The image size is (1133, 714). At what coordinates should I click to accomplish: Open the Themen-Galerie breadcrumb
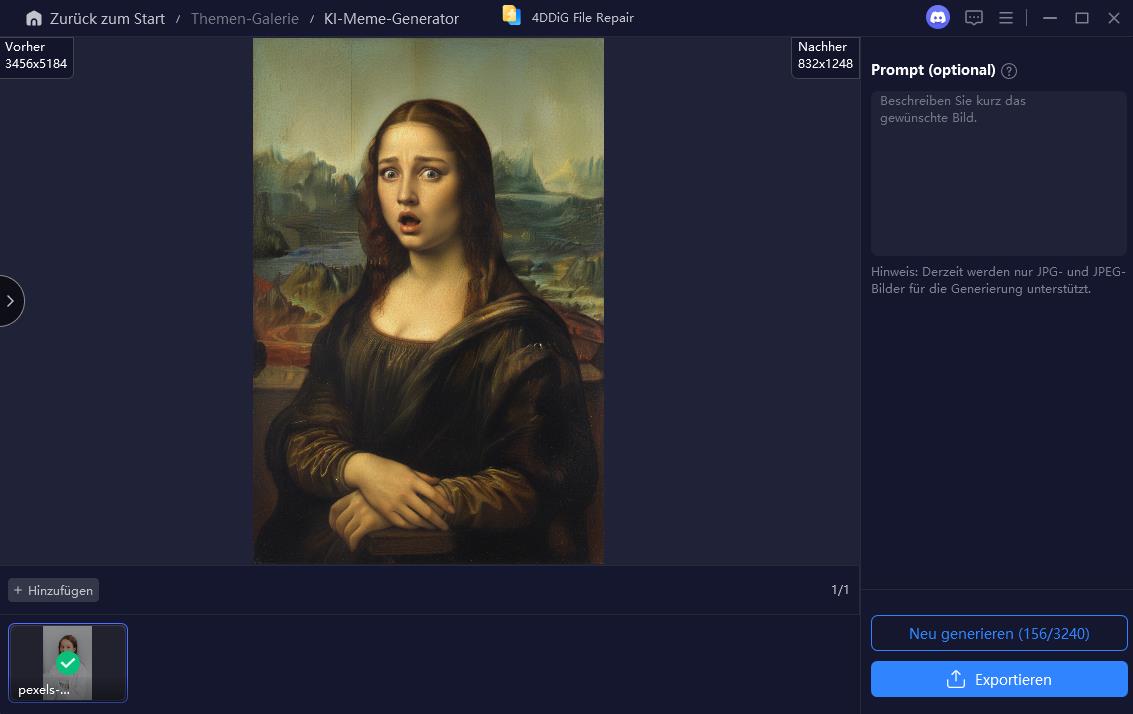tap(245, 18)
